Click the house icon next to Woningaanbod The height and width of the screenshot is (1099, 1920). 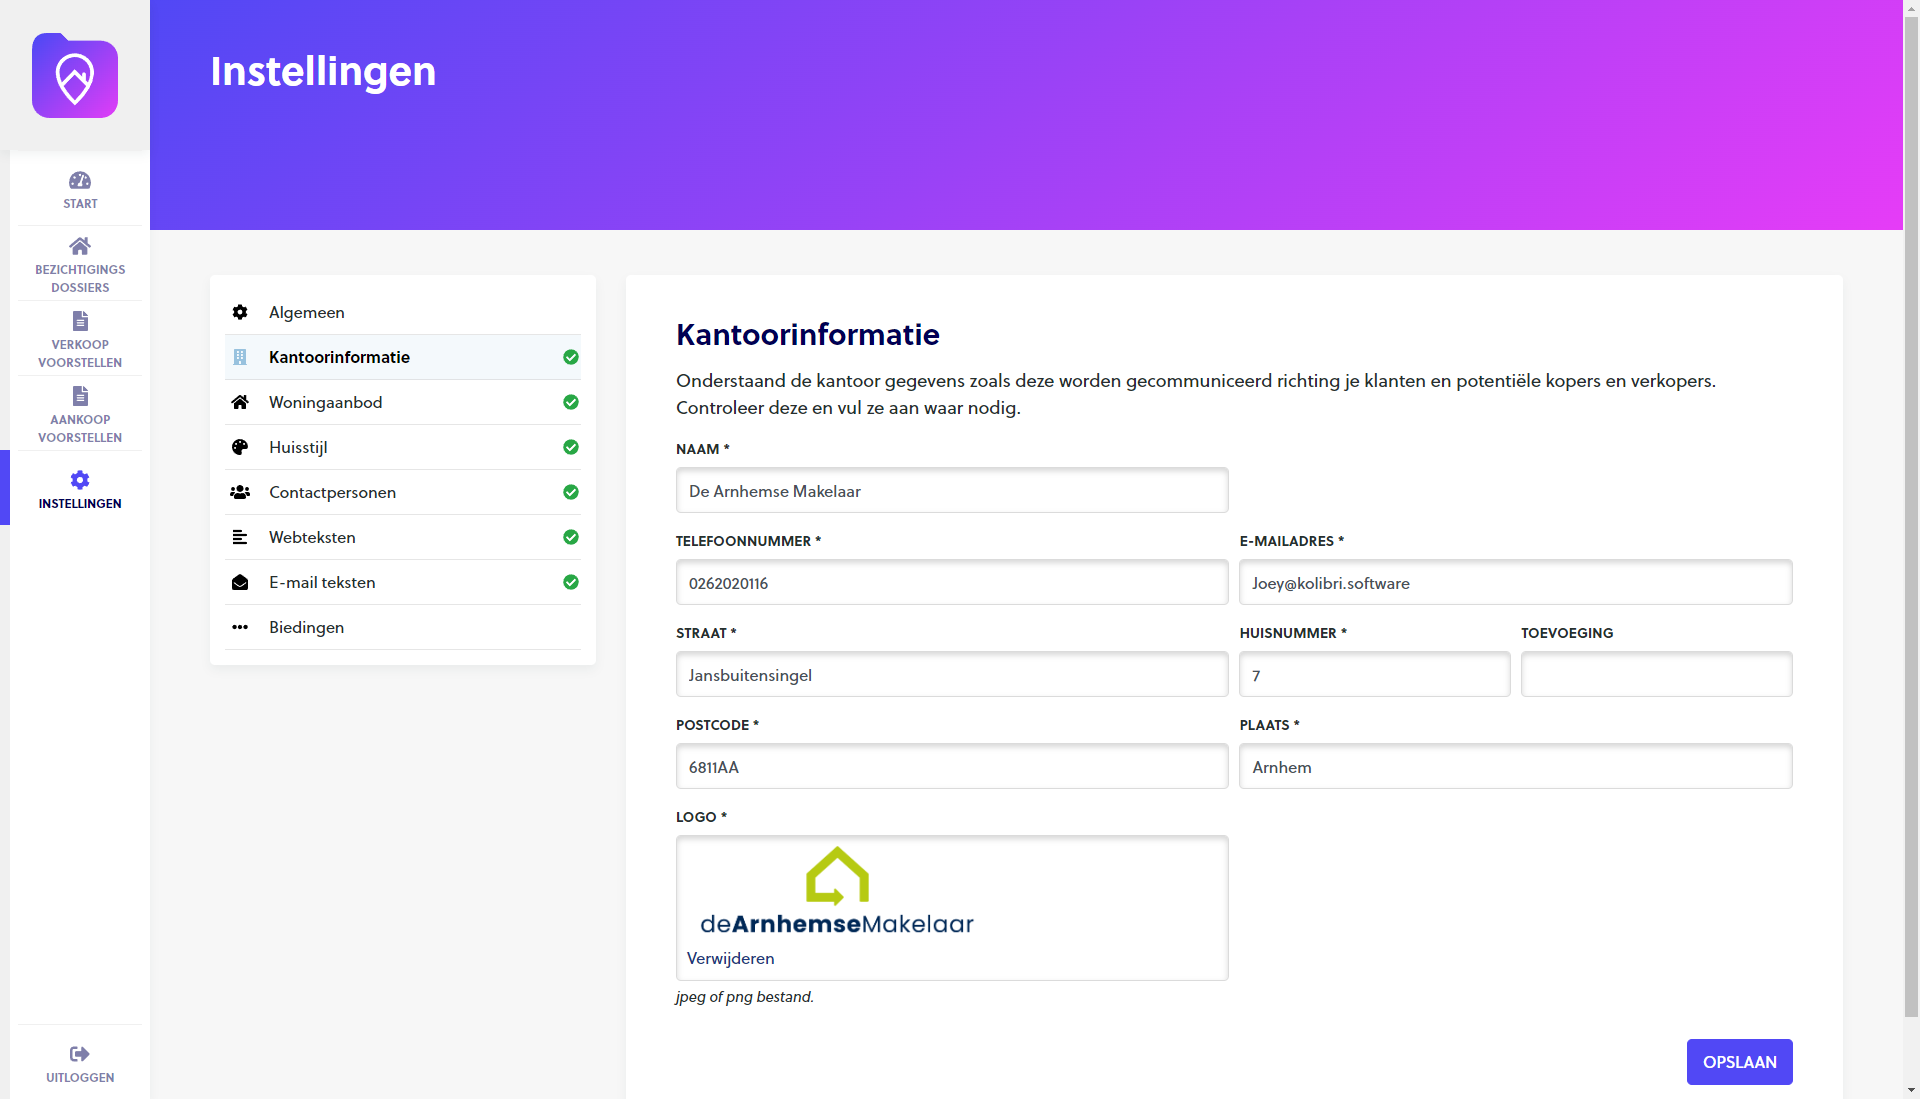(x=240, y=402)
